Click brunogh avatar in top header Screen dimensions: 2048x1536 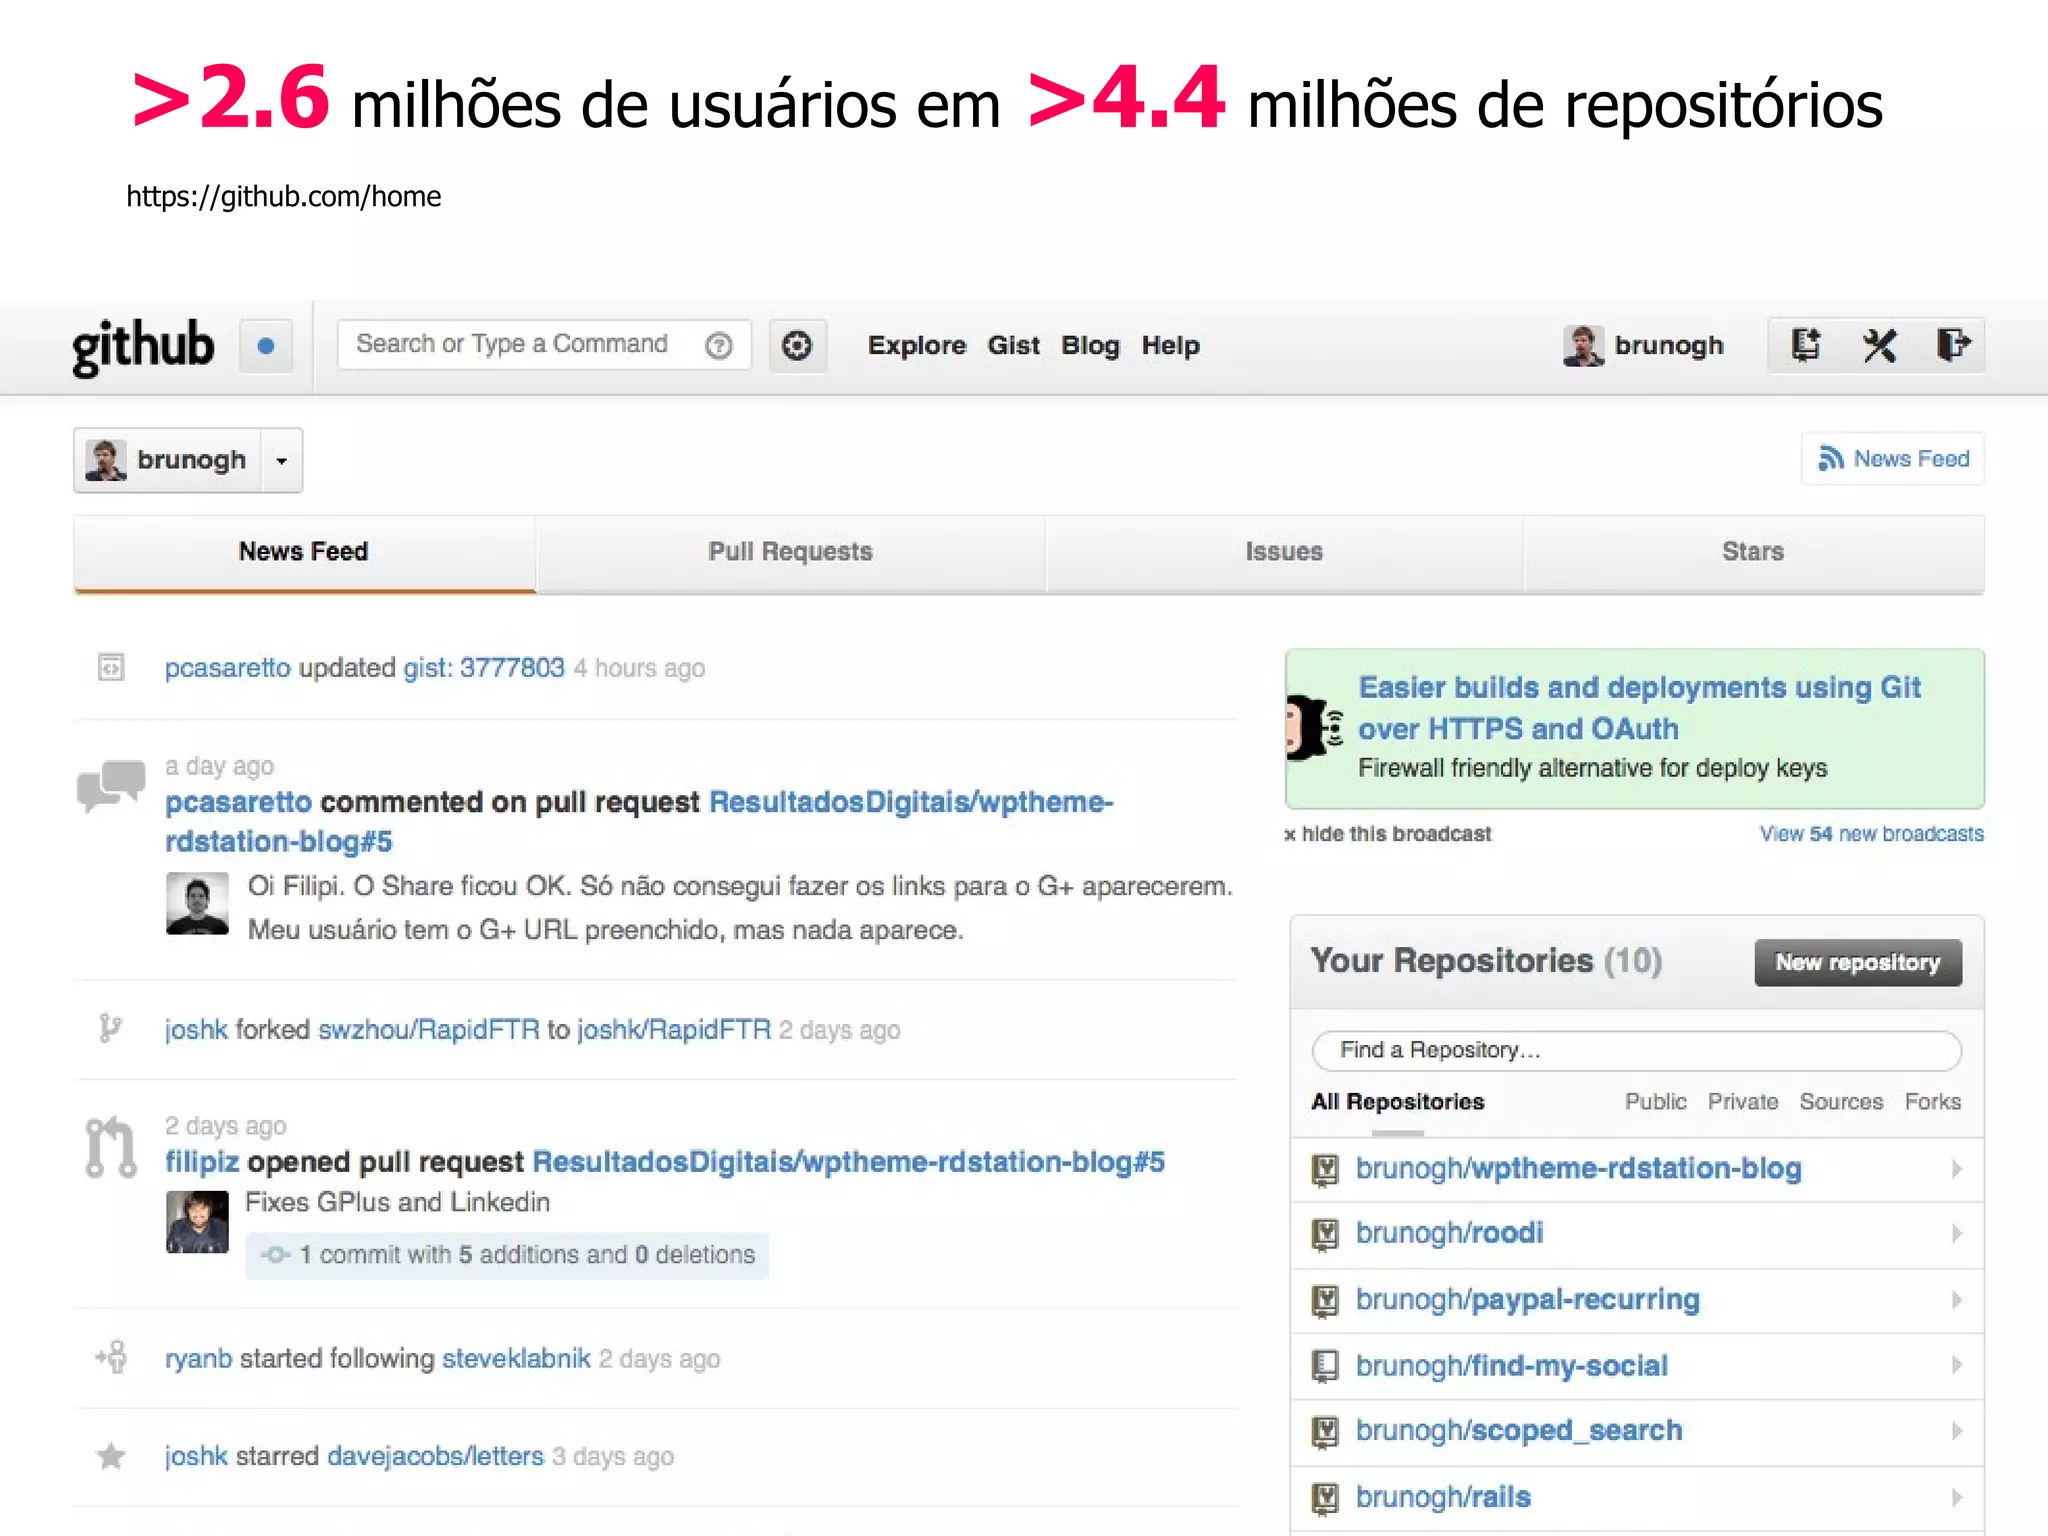pos(1583,346)
